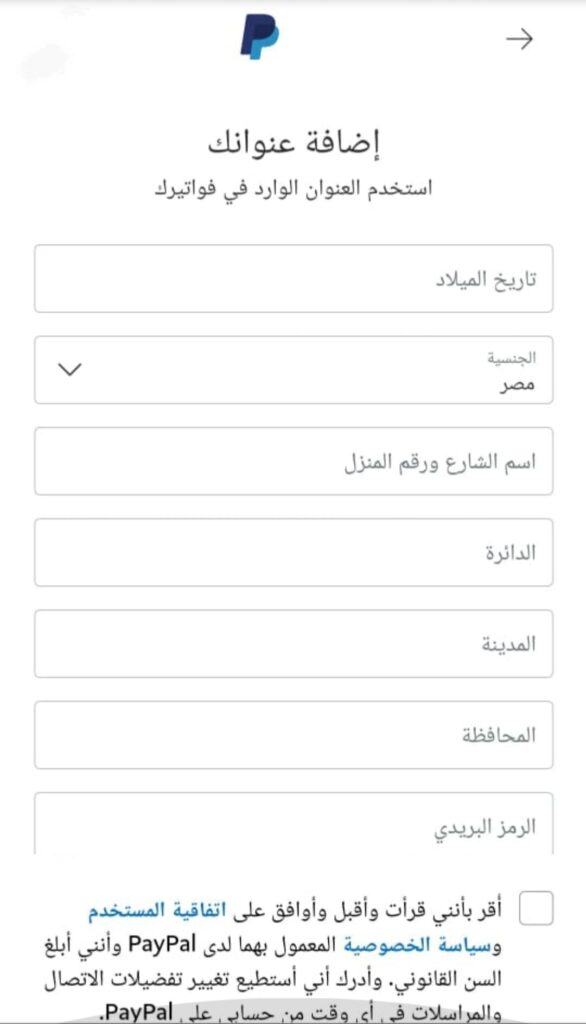Tick the user agreement consent checkbox
586x1024 pixels.
click(x=536, y=908)
